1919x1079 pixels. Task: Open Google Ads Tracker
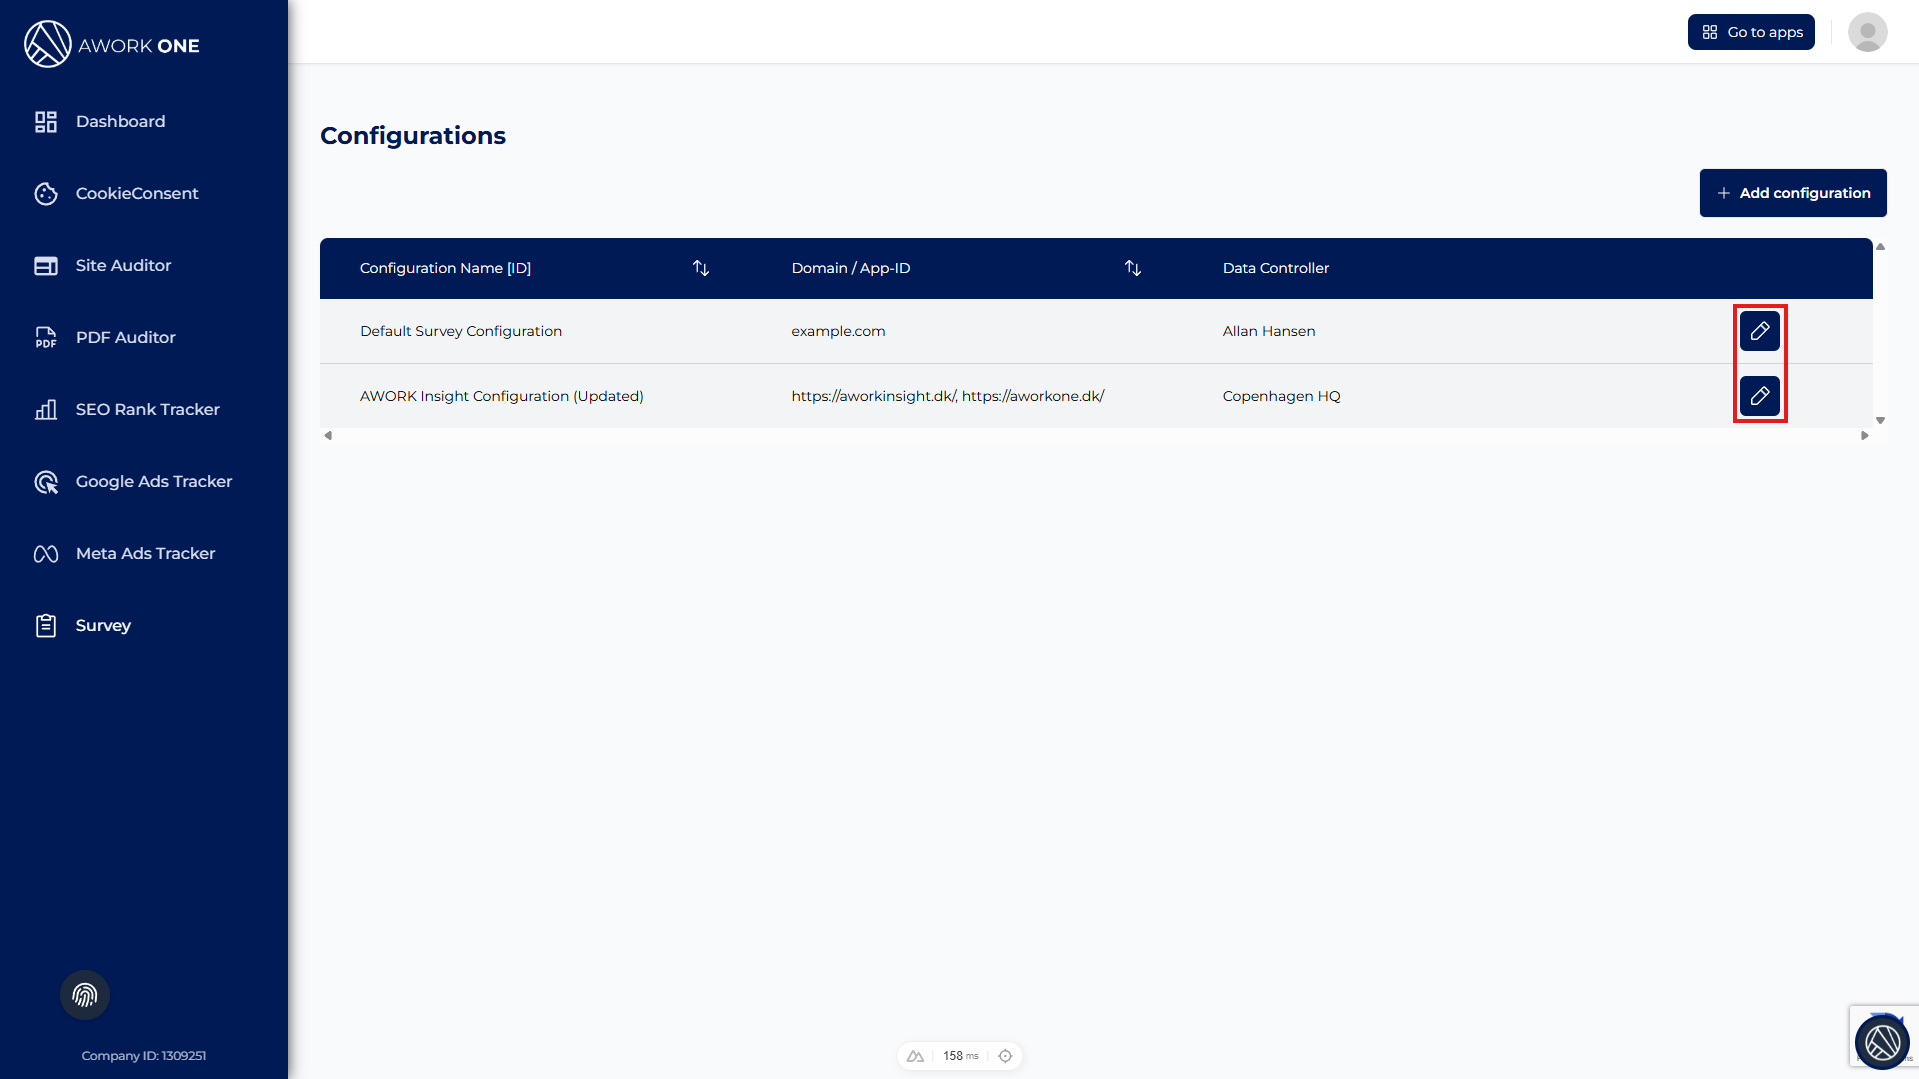coord(153,481)
